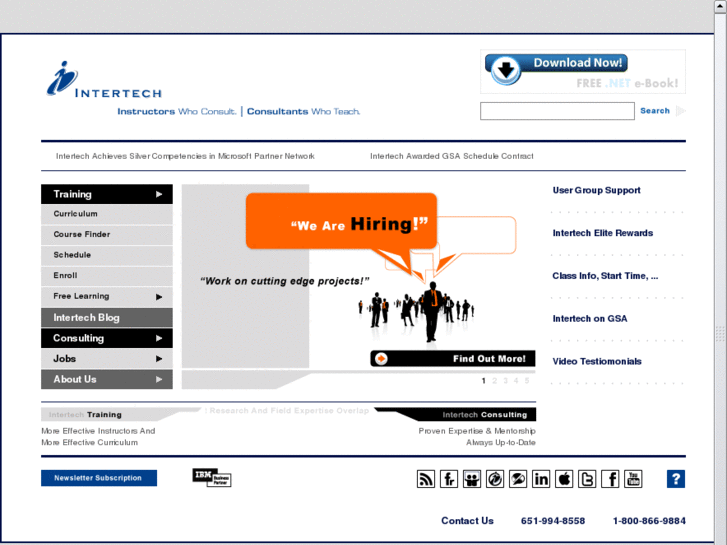The image size is (727, 545).
Task: Open the Video Testiomonials link
Action: point(597,361)
